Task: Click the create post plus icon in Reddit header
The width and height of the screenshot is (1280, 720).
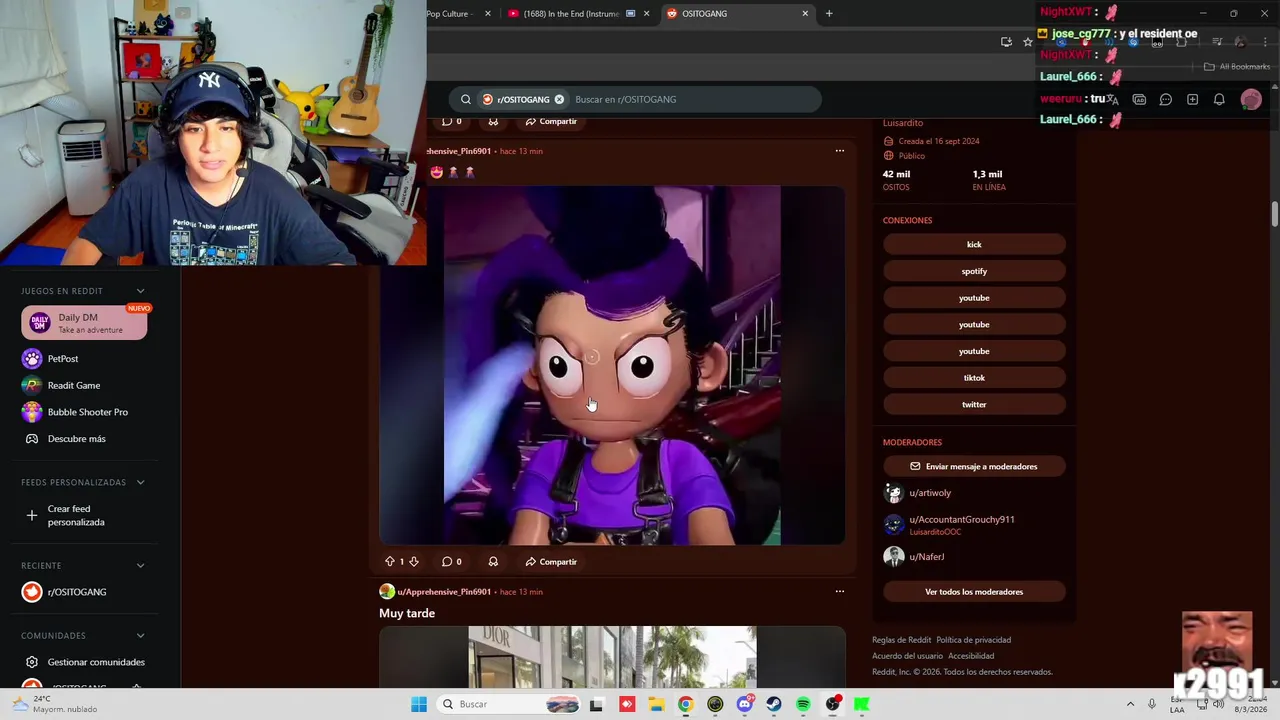Action: pos(1192,99)
